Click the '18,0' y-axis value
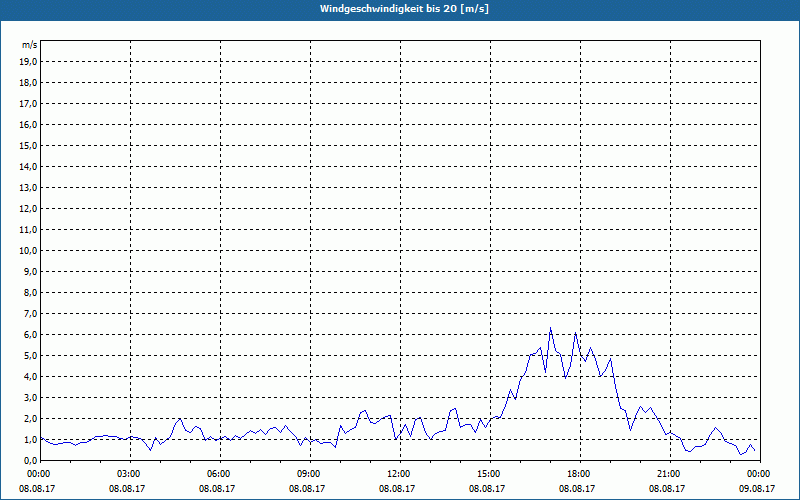Image resolution: width=800 pixels, height=500 pixels. [x=28, y=83]
